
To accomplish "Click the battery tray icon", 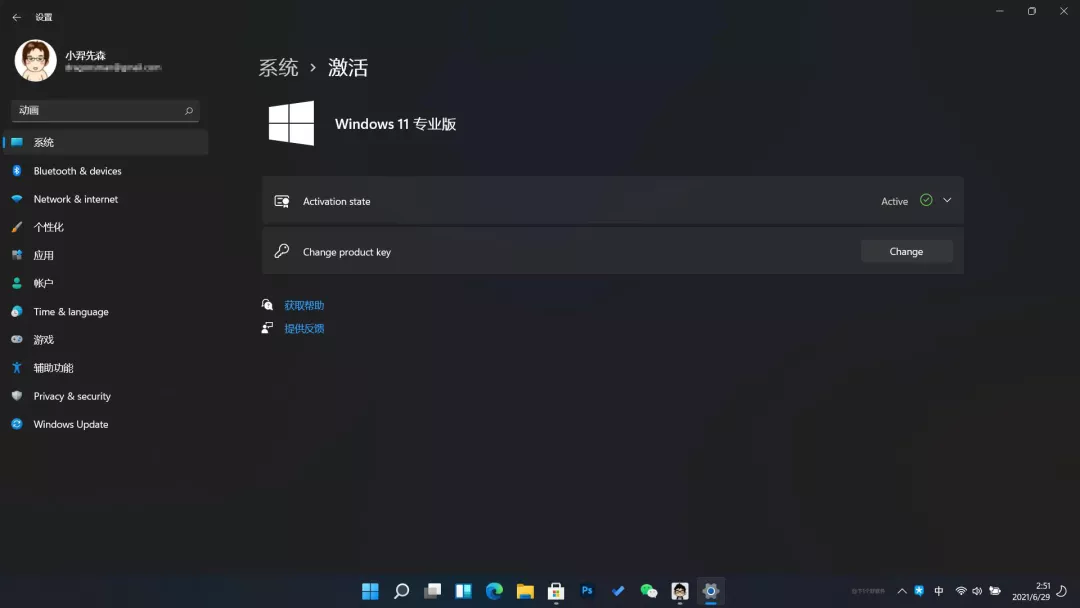I will click(995, 591).
